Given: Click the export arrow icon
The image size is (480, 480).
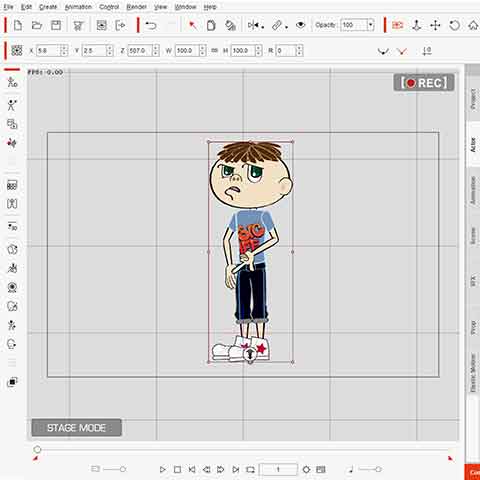Looking at the screenshot, I should point(120,25).
